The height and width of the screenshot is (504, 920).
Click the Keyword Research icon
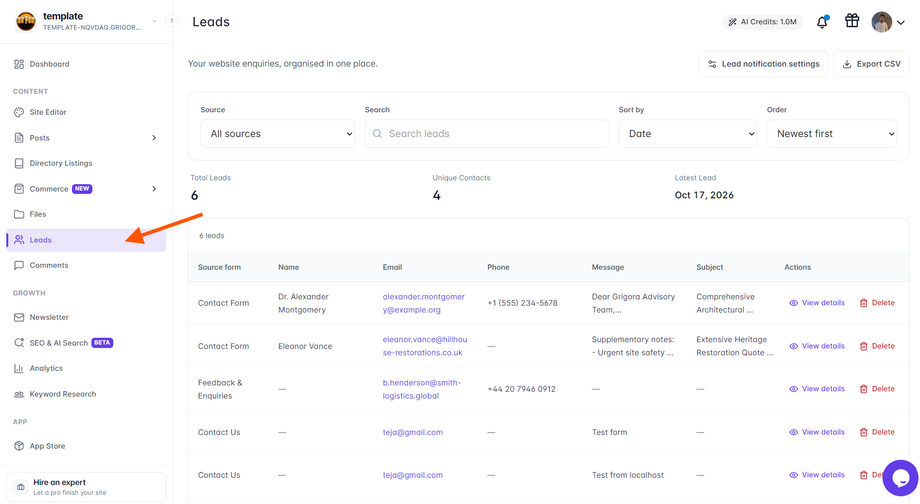point(19,394)
